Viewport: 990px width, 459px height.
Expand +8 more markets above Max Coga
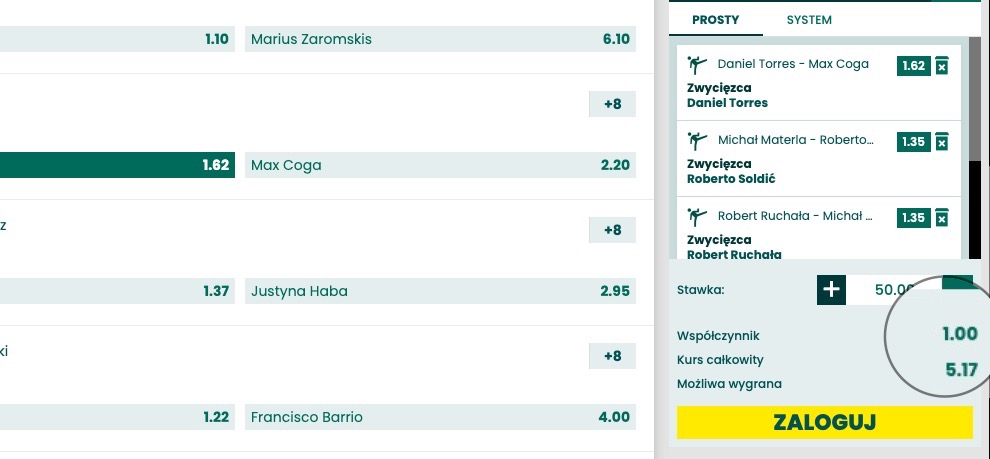pos(612,104)
